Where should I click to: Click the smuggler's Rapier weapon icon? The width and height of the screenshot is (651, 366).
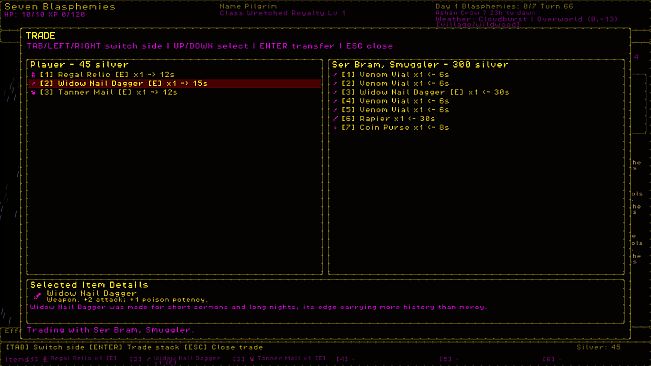(335, 119)
